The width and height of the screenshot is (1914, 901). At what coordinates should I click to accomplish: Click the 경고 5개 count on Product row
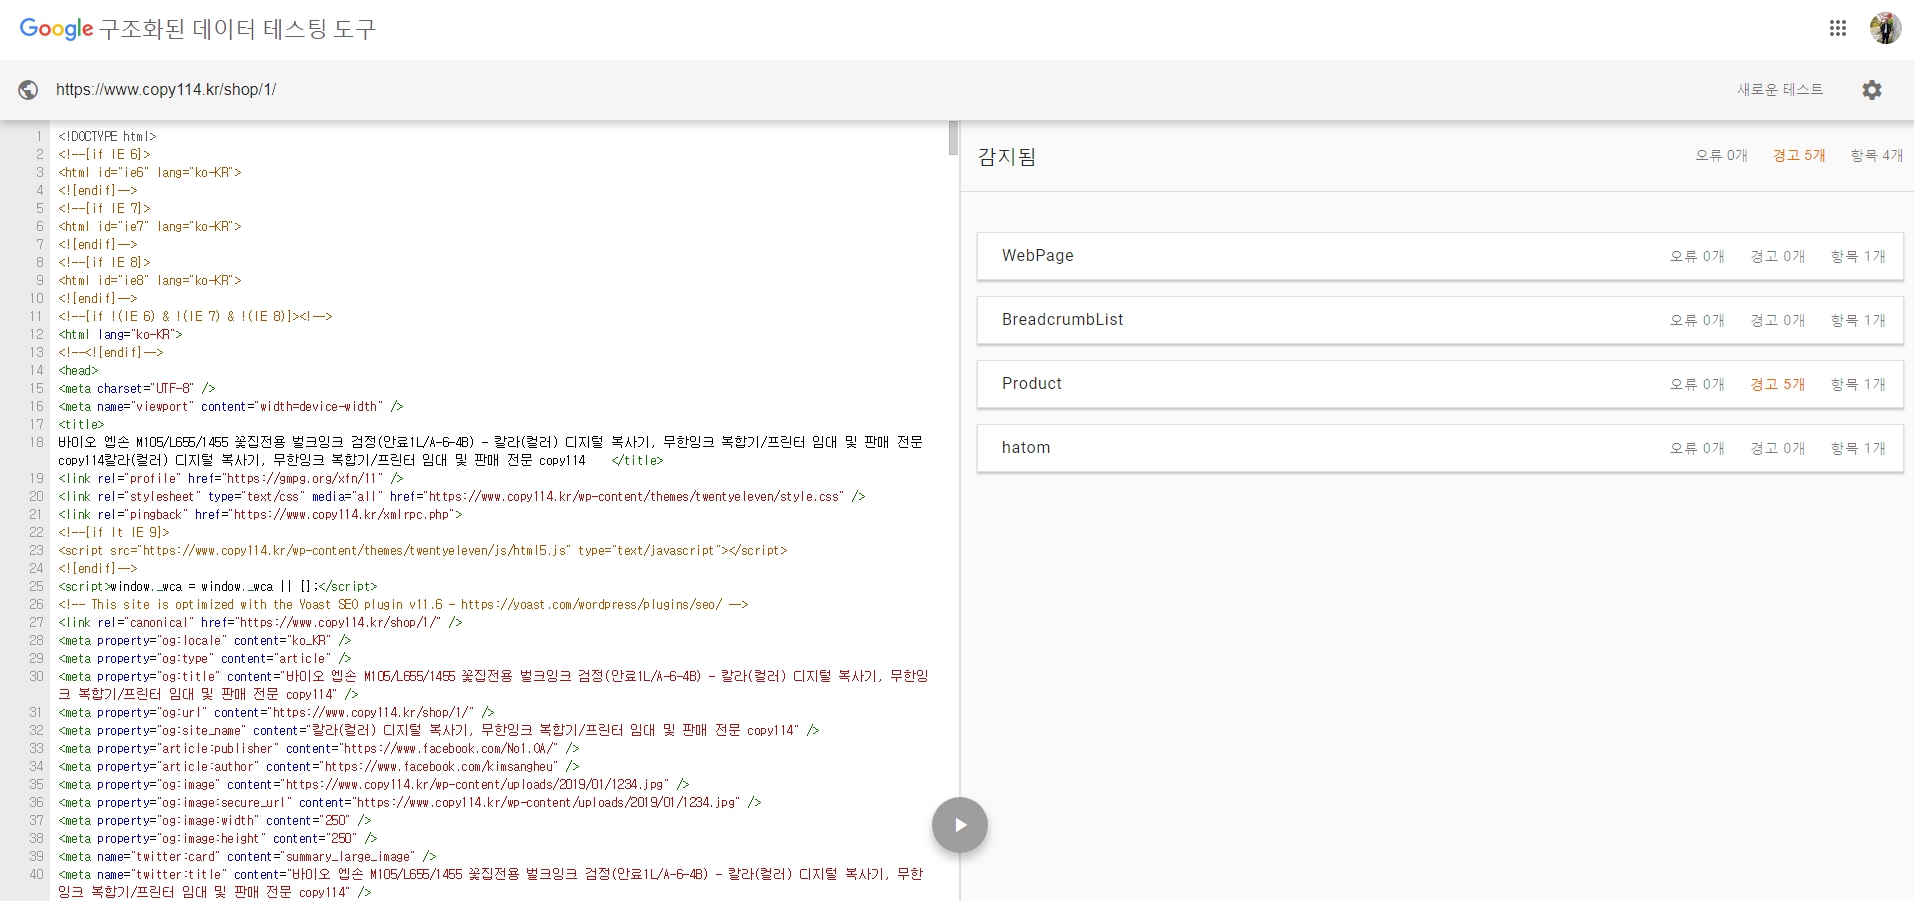point(1778,384)
